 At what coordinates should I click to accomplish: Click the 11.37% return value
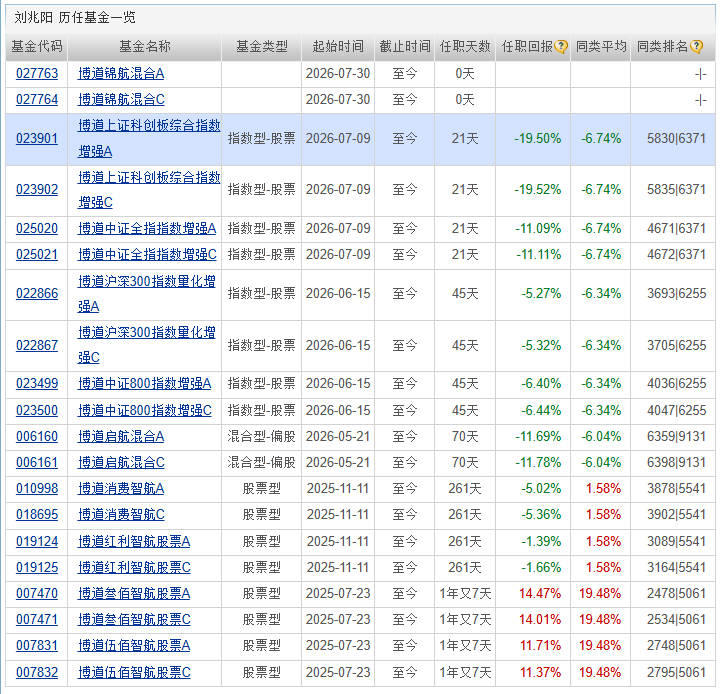[540, 673]
